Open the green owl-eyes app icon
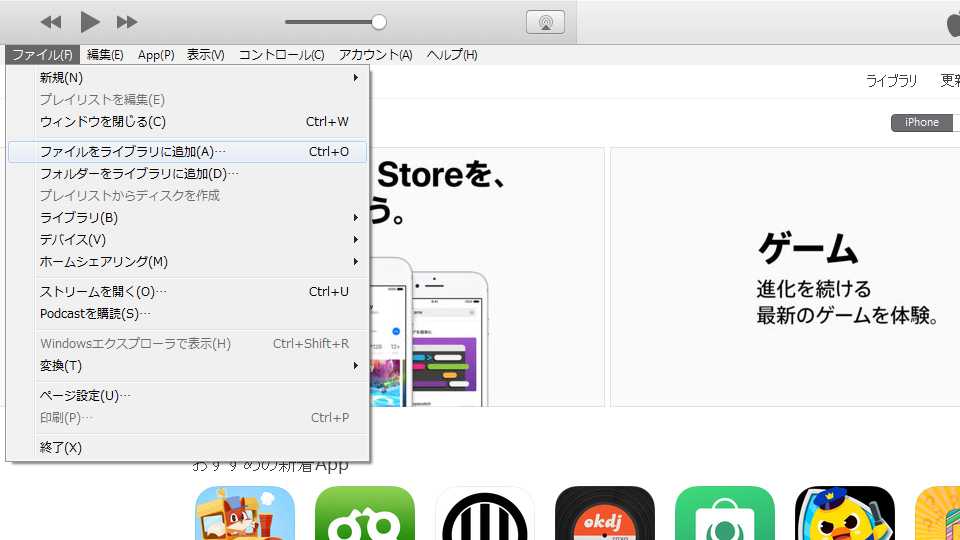Image resolution: width=960 pixels, height=540 pixels. 365,513
